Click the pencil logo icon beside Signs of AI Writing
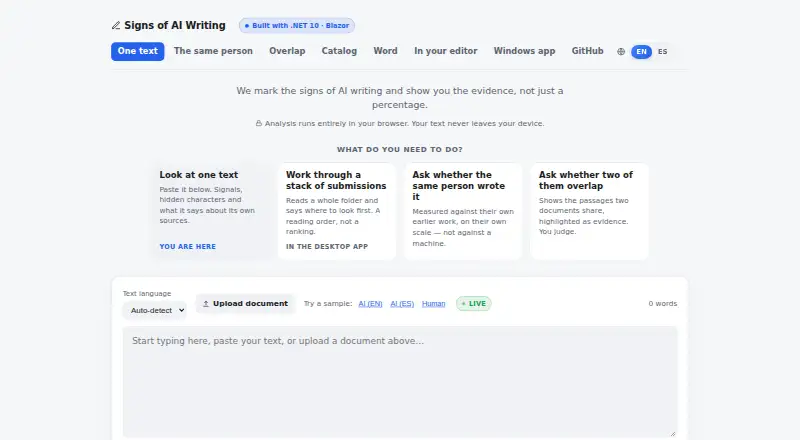Screen dimensions: 800x440 pos(116,26)
